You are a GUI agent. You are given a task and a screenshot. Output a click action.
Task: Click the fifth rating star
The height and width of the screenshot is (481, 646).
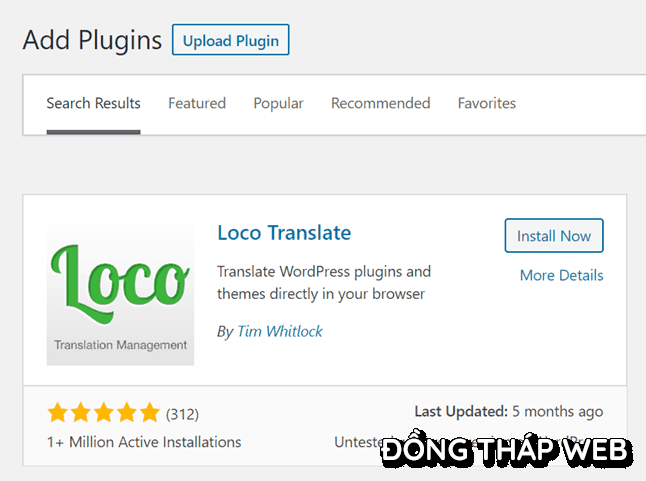(149, 412)
